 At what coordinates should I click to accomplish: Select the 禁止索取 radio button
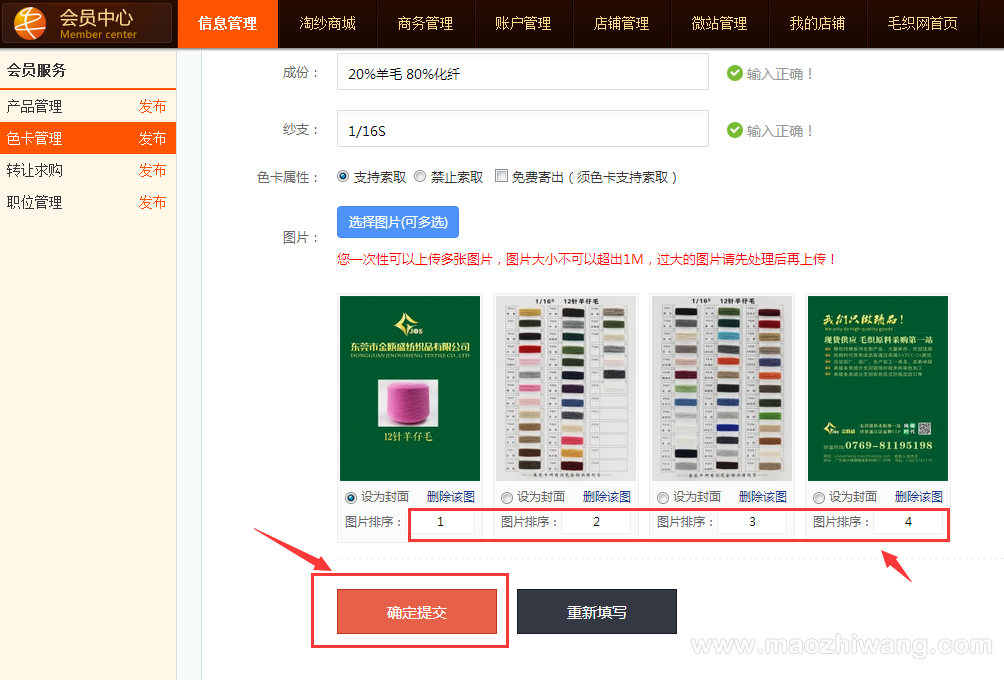(420, 176)
